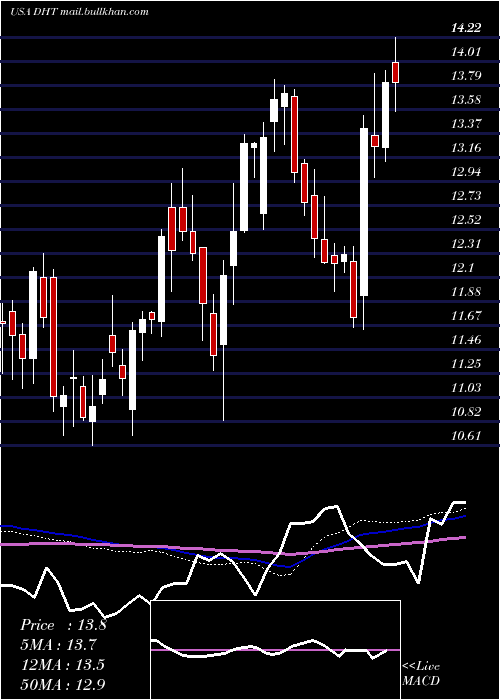This screenshot has width=500, height=700.
Task: Click the '<<Live MACD' label
Action: click(x=421, y=674)
